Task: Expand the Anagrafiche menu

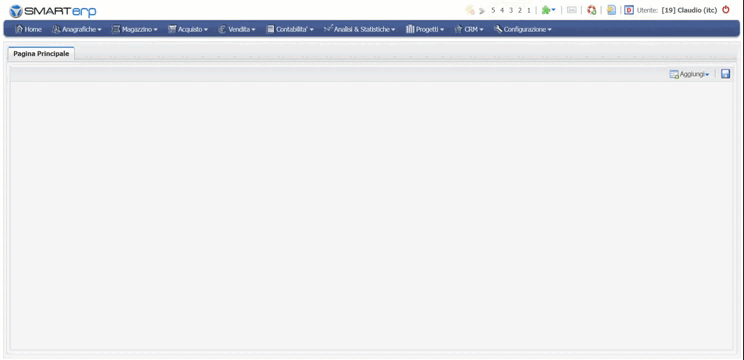Action: pyautogui.click(x=76, y=29)
